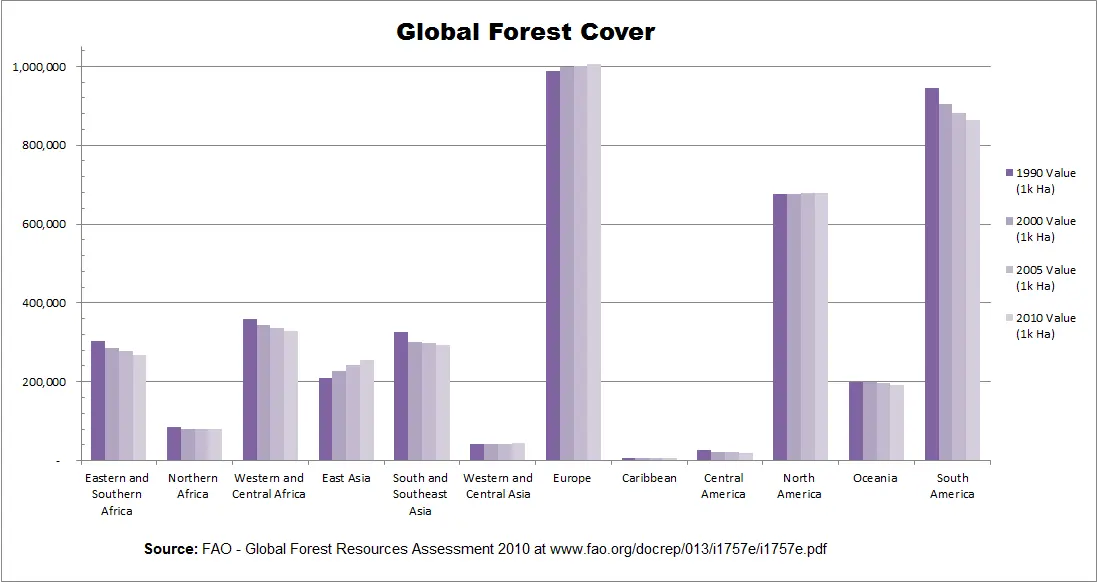Viewport: 1097px width, 582px height.
Task: Click the Caribbean category label
Action: point(649,478)
